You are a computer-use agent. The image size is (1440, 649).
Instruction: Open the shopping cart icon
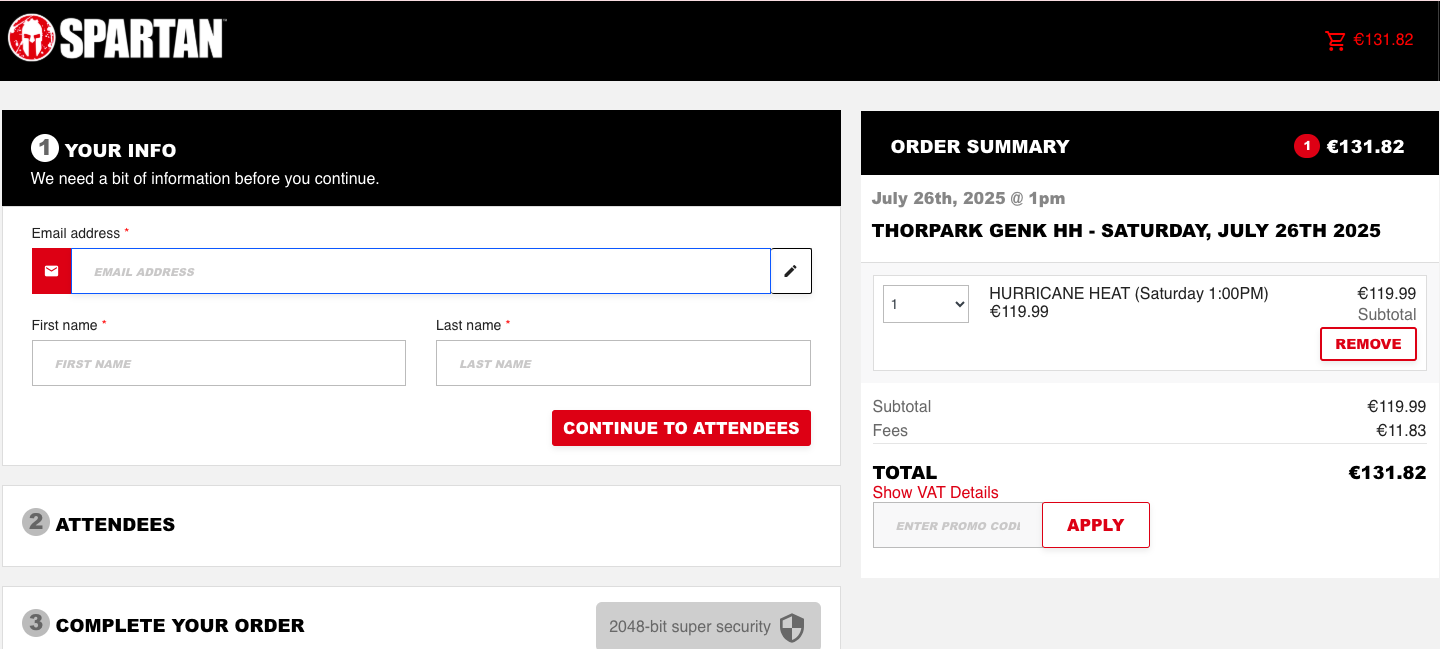pyautogui.click(x=1335, y=41)
